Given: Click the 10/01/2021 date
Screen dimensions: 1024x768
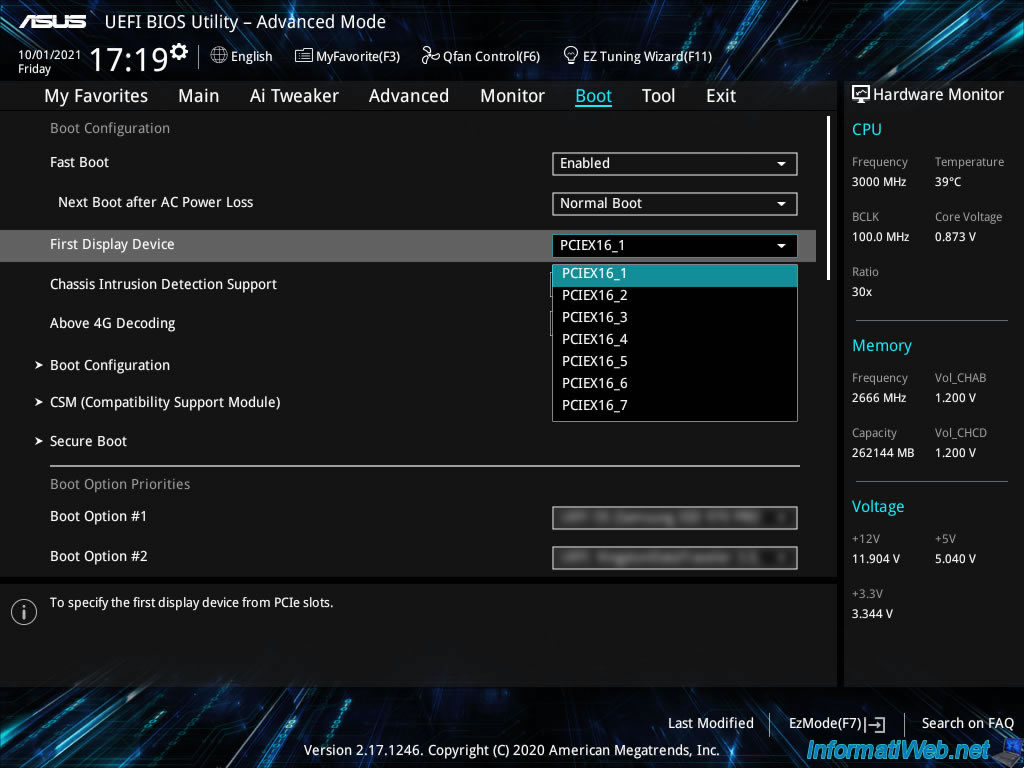Looking at the screenshot, I should (x=50, y=55).
